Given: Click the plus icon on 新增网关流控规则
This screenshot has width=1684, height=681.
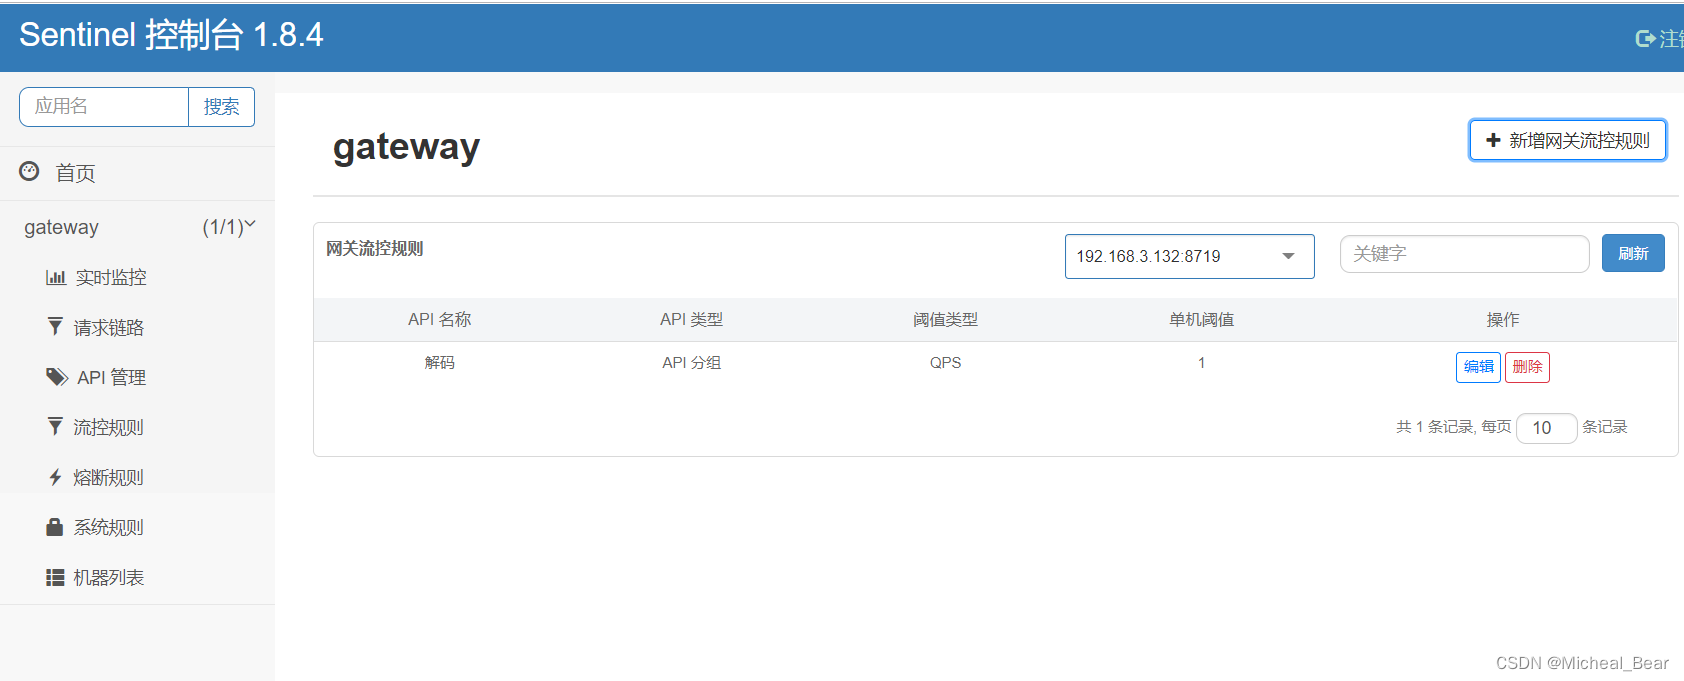Looking at the screenshot, I should point(1493,140).
